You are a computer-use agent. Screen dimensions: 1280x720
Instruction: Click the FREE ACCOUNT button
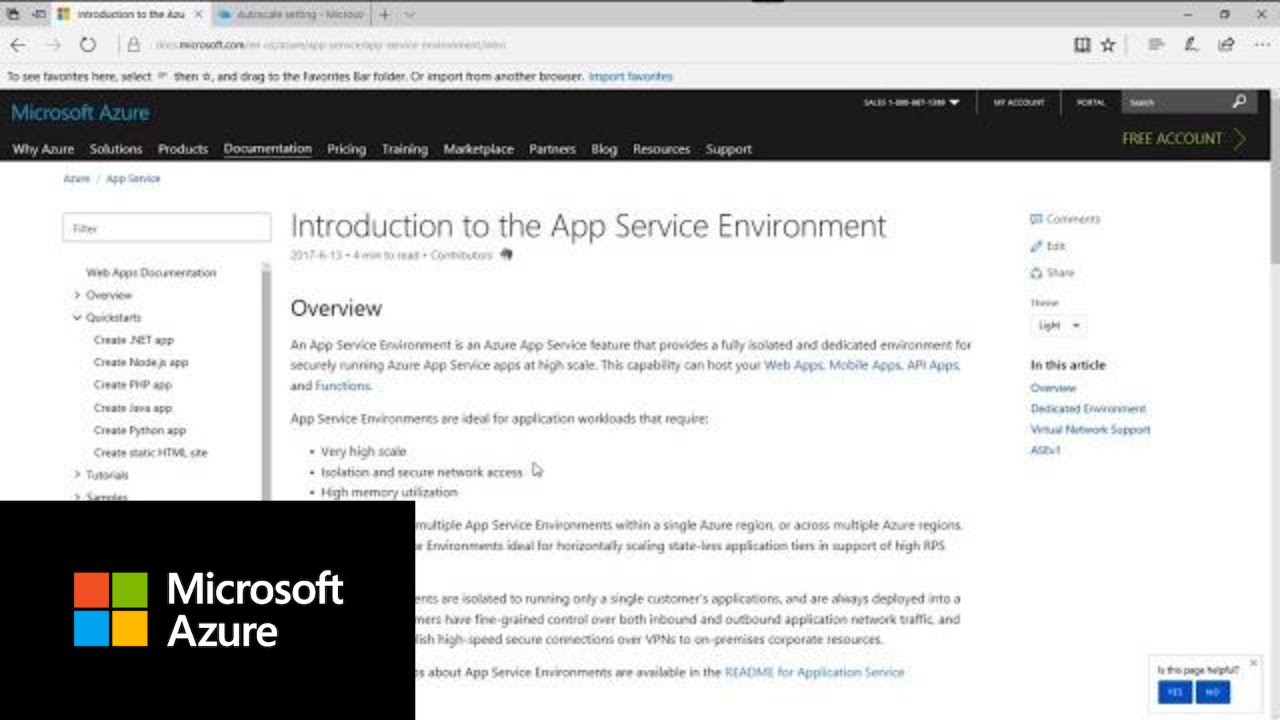[1184, 139]
